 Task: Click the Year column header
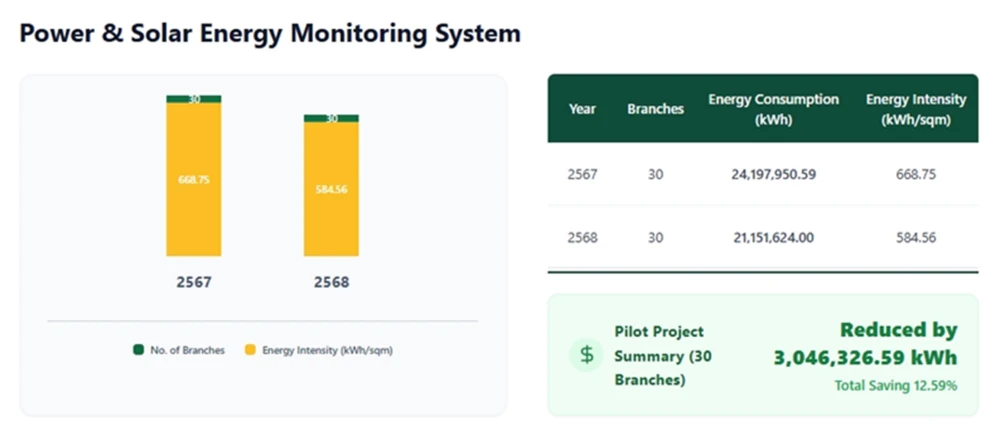click(582, 109)
